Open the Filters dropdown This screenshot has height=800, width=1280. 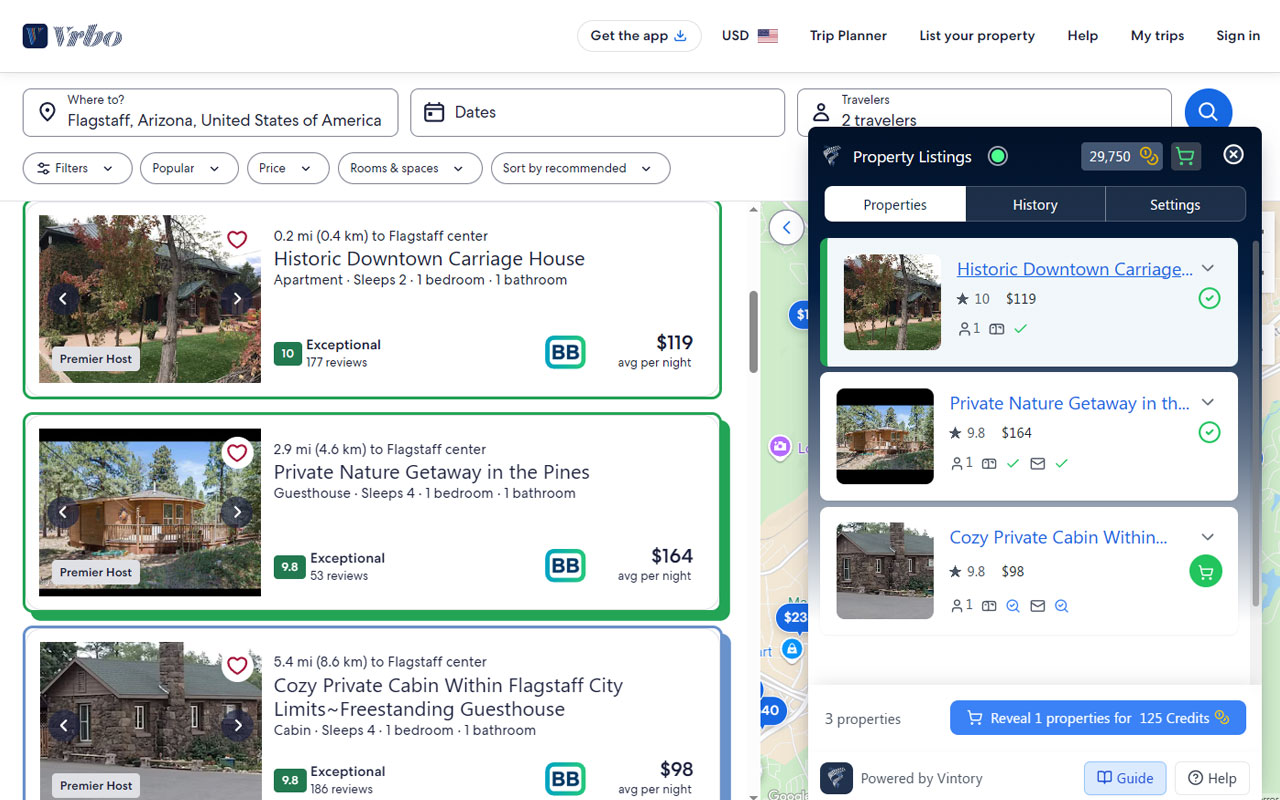click(x=77, y=168)
